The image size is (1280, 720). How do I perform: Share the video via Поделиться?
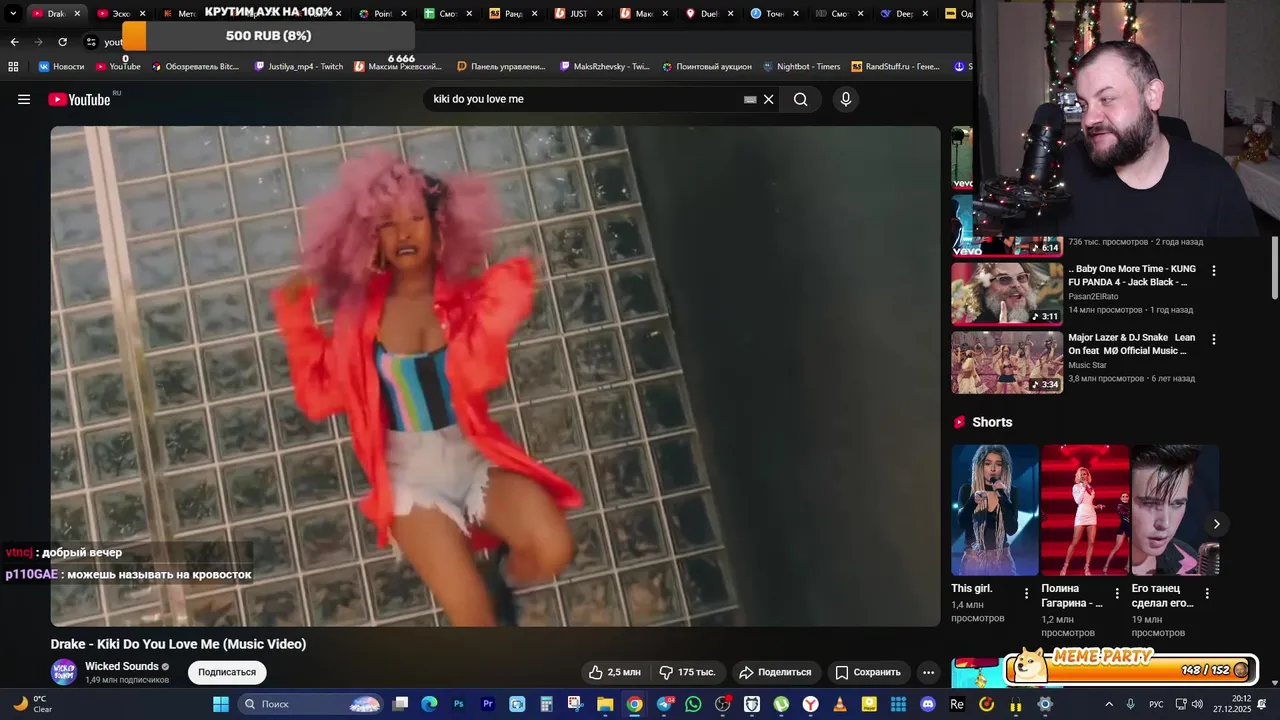(x=775, y=672)
